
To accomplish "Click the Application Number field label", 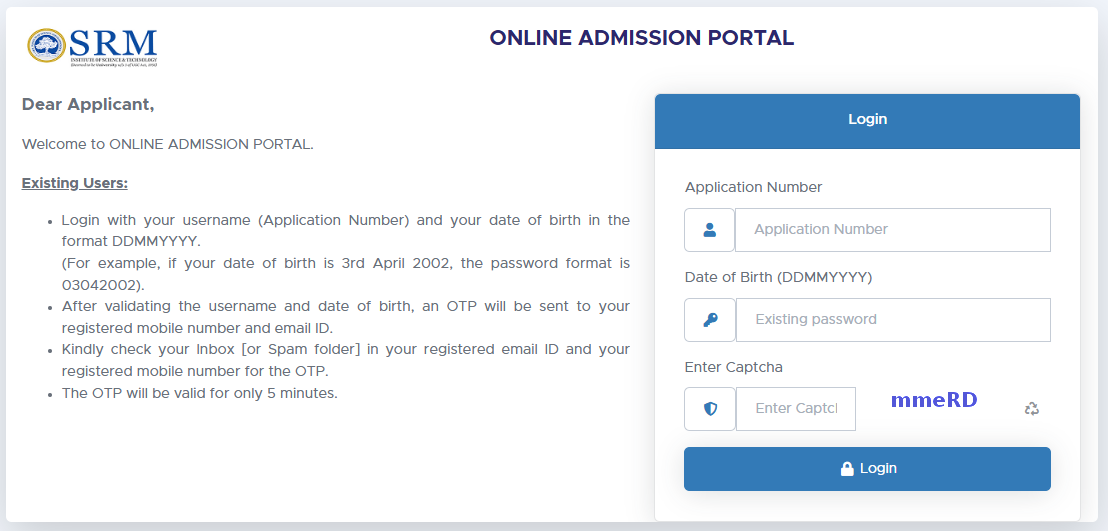I will [x=753, y=187].
